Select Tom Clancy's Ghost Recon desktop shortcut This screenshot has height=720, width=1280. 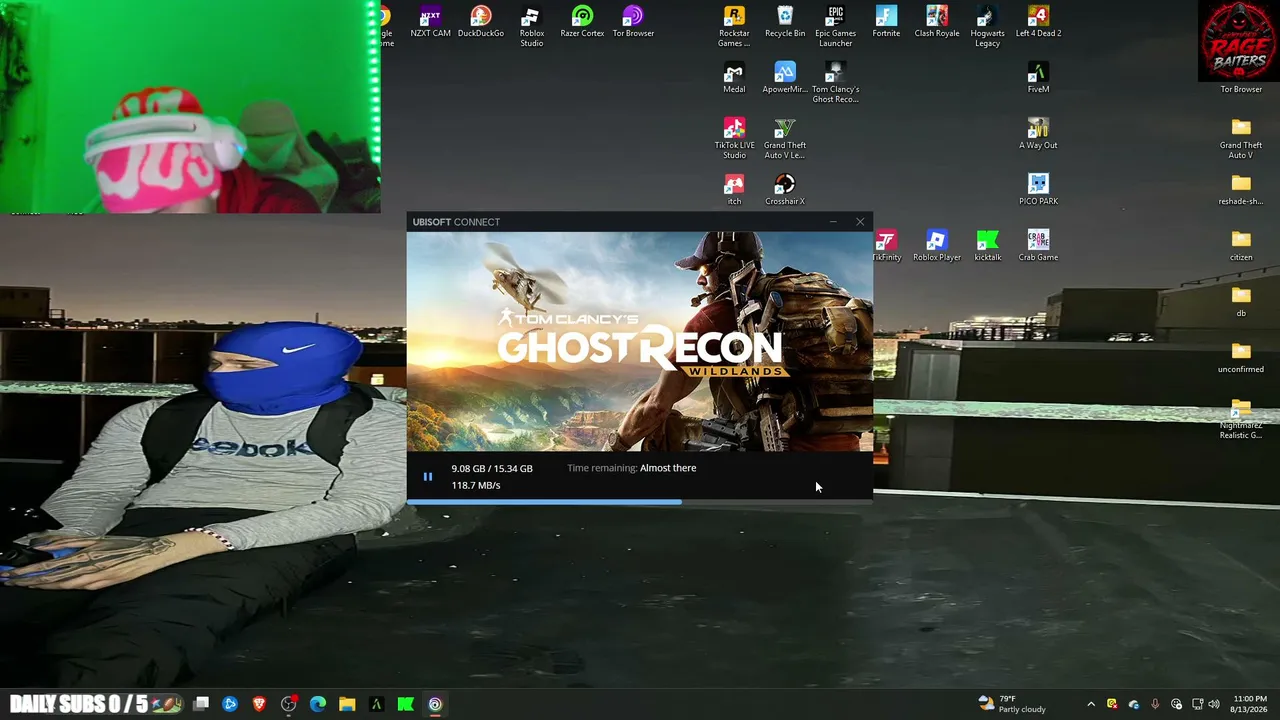click(836, 84)
